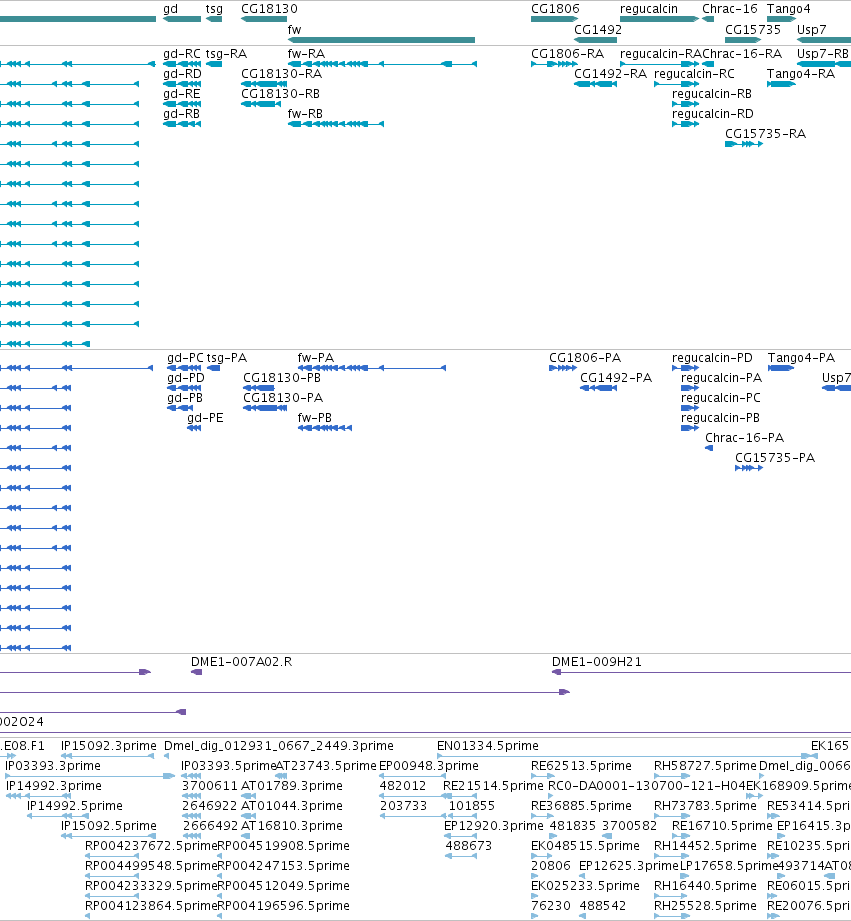Click the CG18130-PB protein glyph

click(259, 388)
